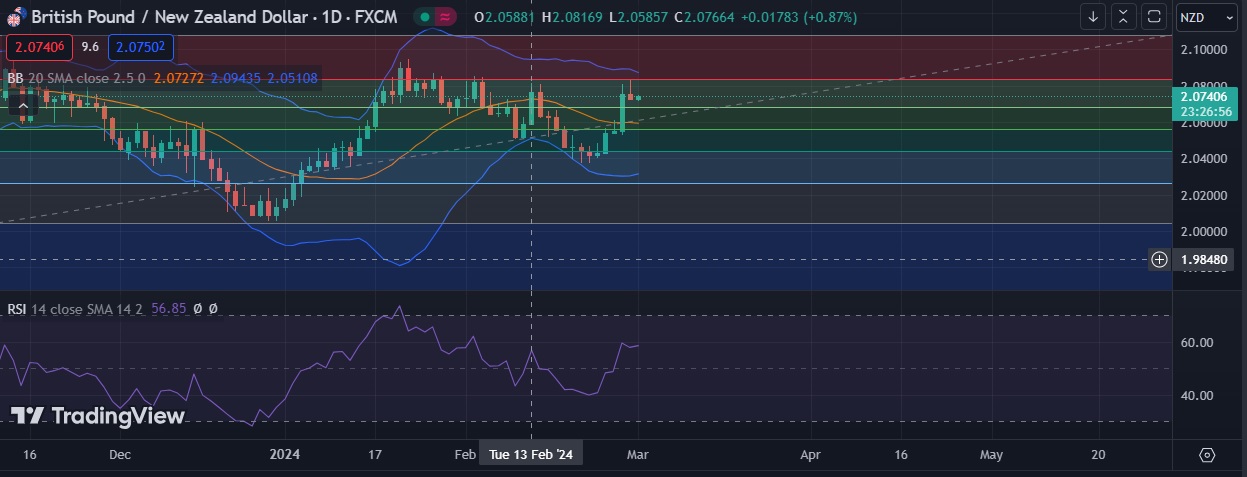Click the 2.00000 price scale label
Viewport: 1247px width, 477px height.
pyautogui.click(x=1204, y=231)
